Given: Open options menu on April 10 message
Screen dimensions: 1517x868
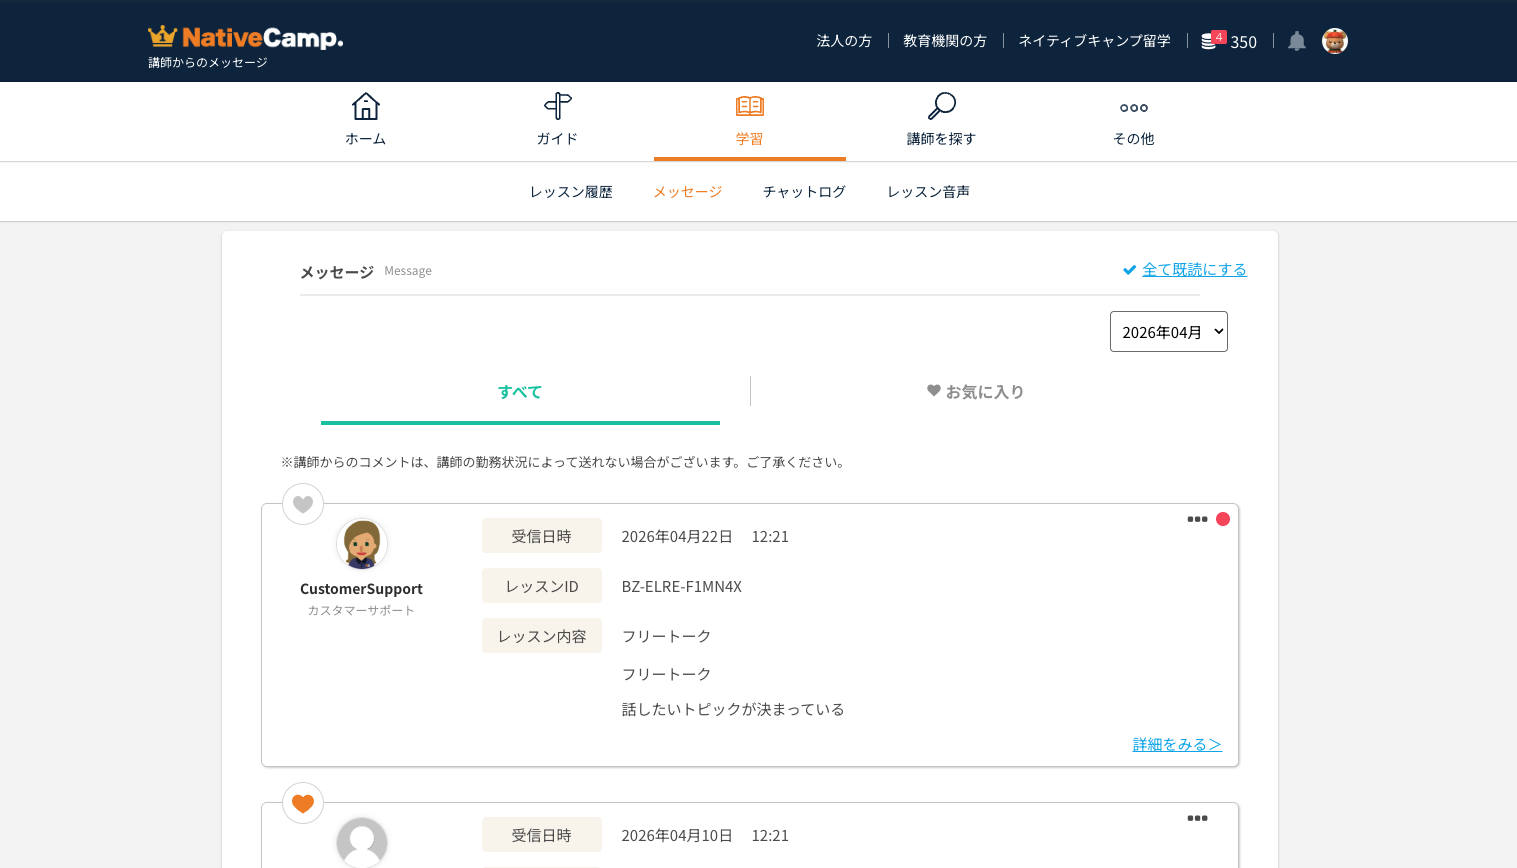Looking at the screenshot, I should (x=1197, y=818).
